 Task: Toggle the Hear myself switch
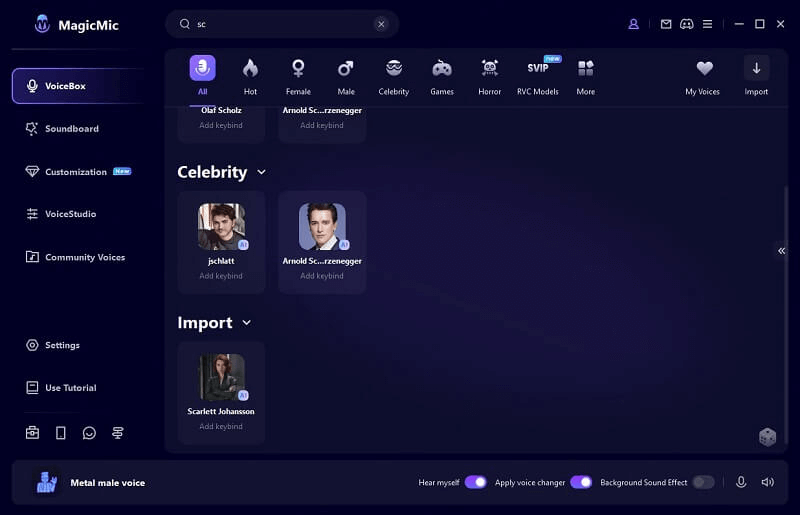[x=475, y=482]
